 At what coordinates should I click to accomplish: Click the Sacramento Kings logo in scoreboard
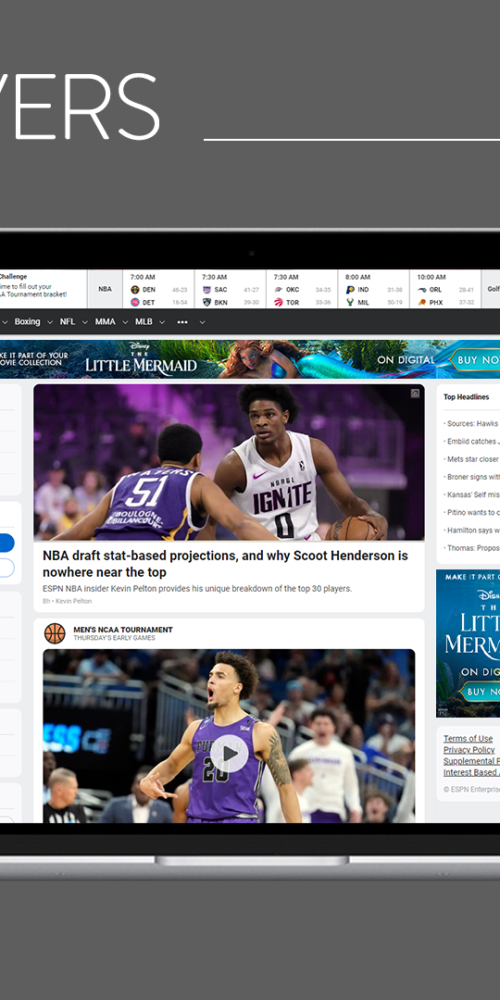pos(207,290)
